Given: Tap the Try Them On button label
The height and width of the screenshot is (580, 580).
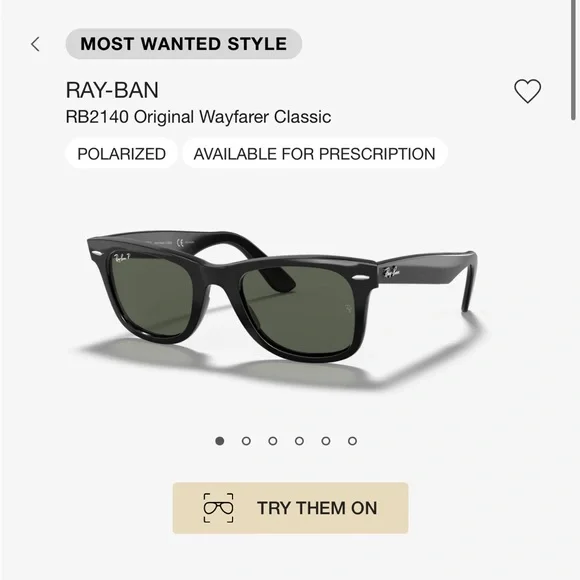Looking at the screenshot, I should click(317, 508).
